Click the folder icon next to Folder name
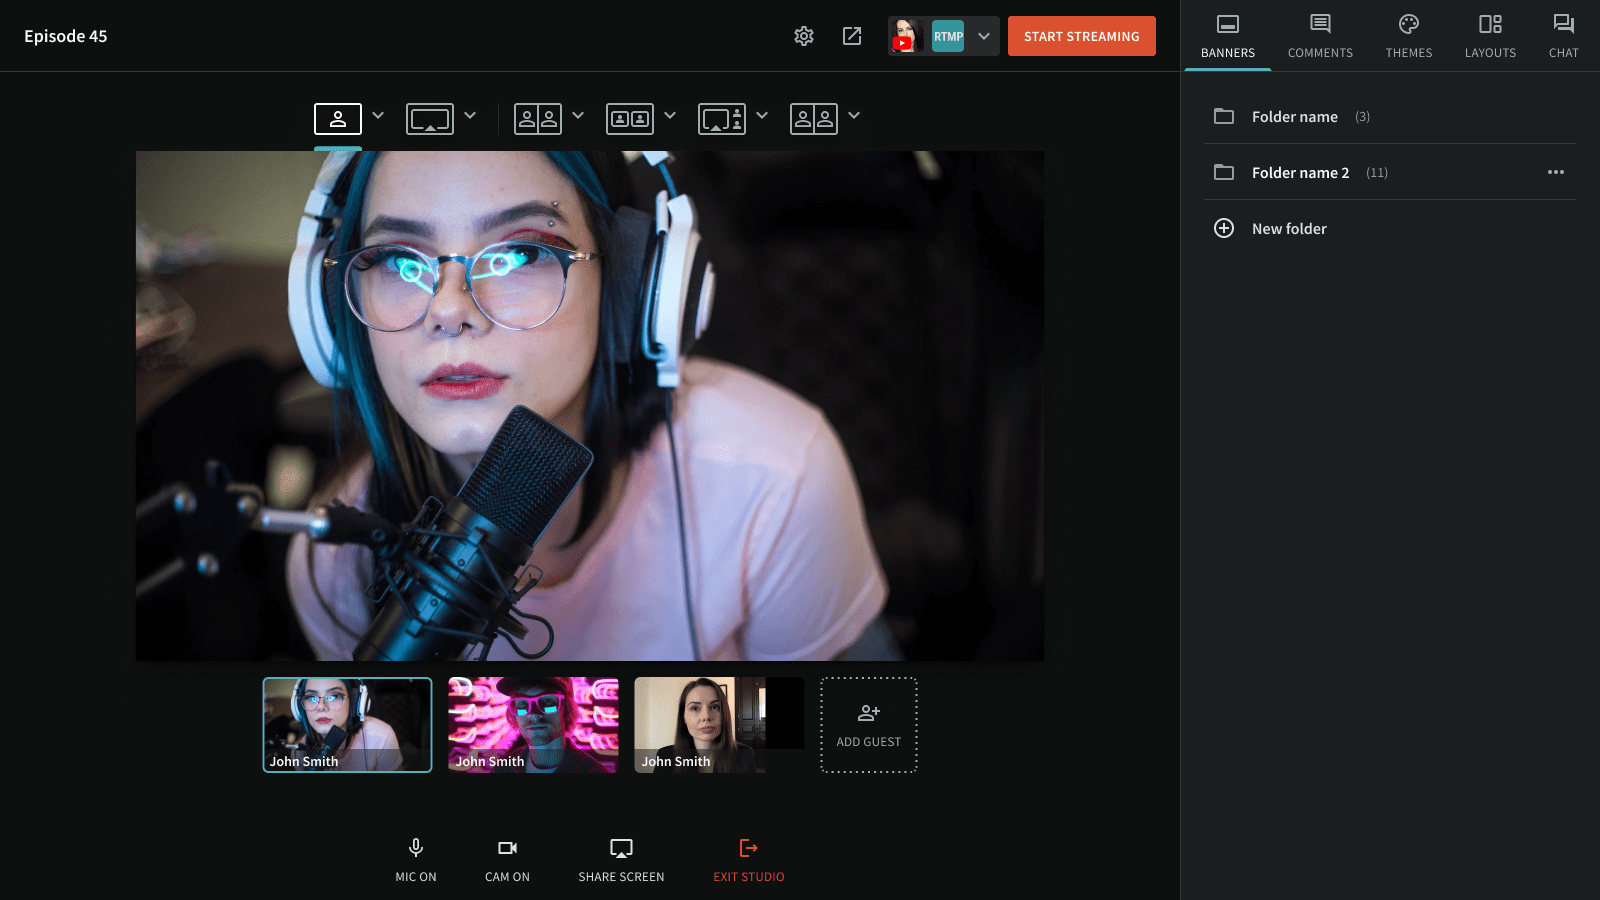 pyautogui.click(x=1224, y=116)
